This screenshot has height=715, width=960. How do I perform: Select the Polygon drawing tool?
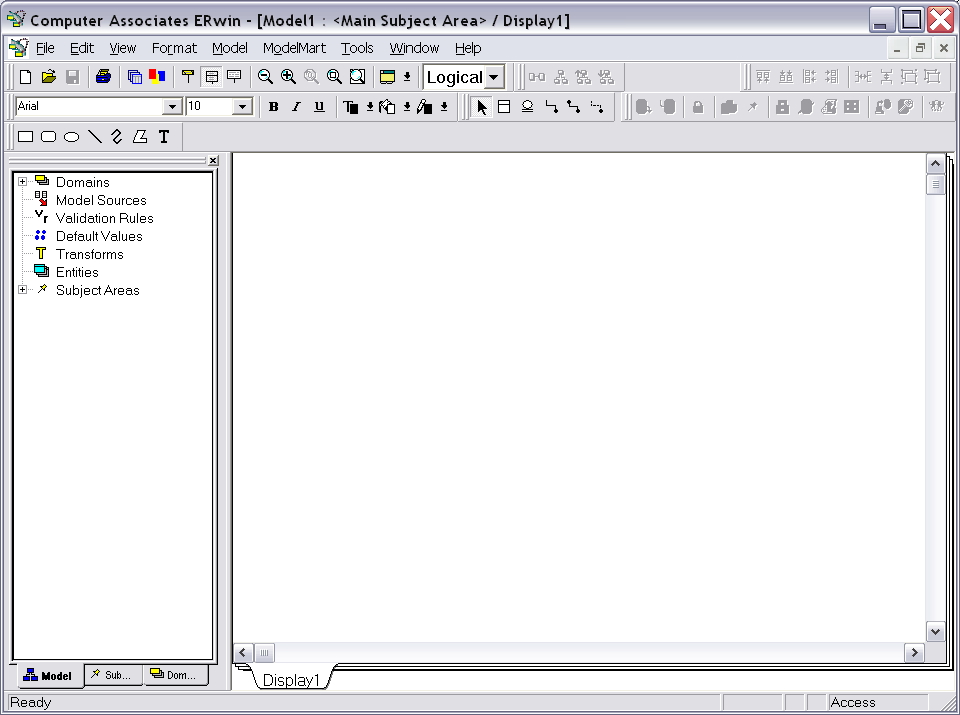pyautogui.click(x=140, y=137)
